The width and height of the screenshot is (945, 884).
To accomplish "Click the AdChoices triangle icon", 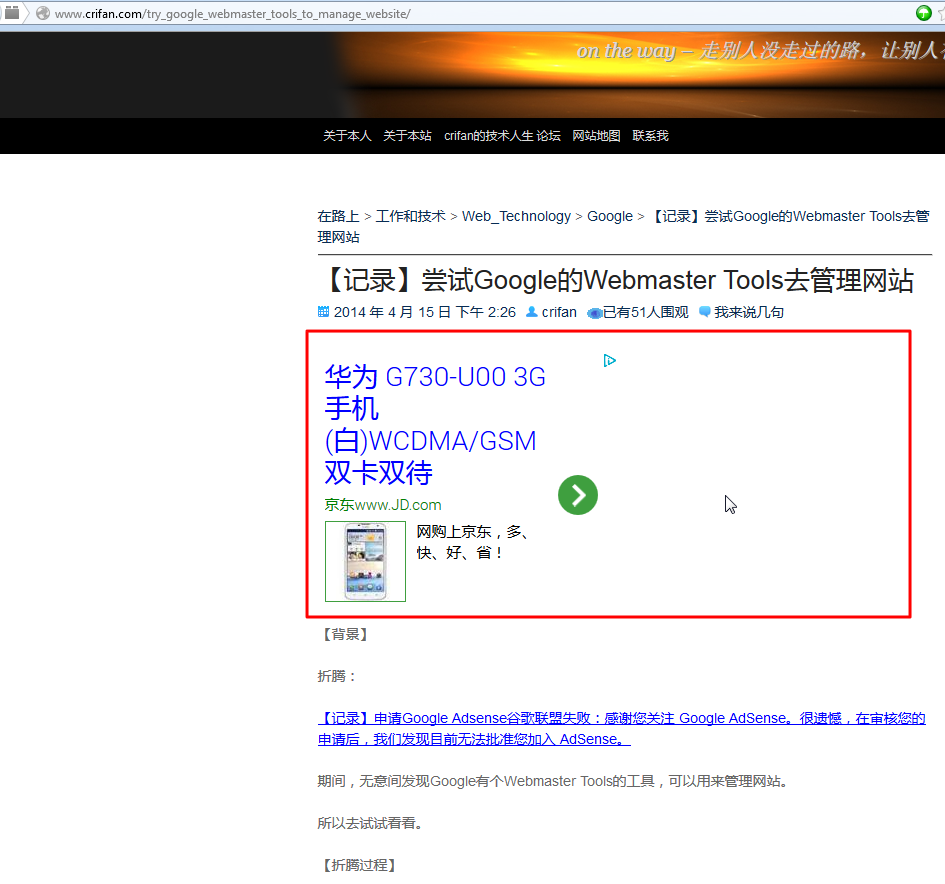I will [609, 360].
